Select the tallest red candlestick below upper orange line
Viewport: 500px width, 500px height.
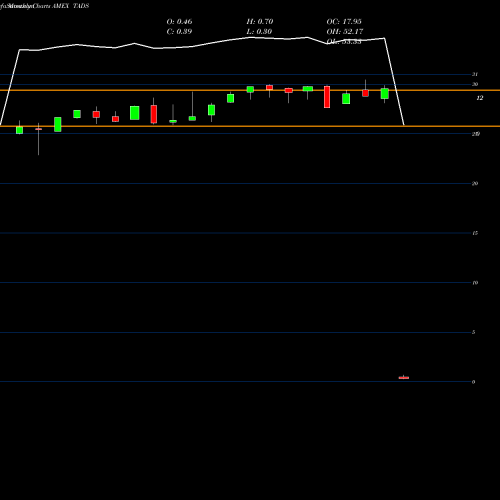pyautogui.click(x=327, y=97)
